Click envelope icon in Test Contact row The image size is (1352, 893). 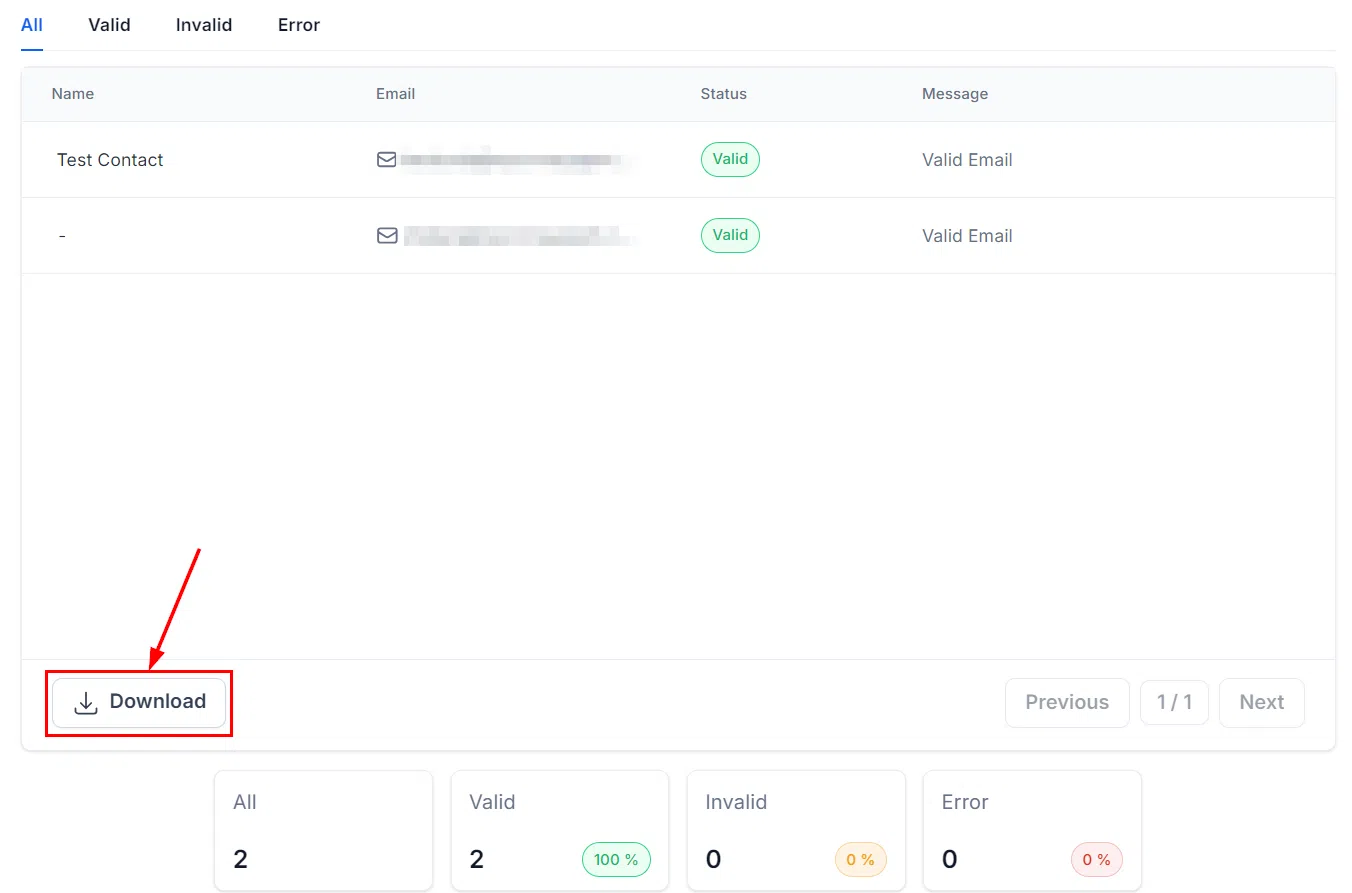click(x=386, y=159)
